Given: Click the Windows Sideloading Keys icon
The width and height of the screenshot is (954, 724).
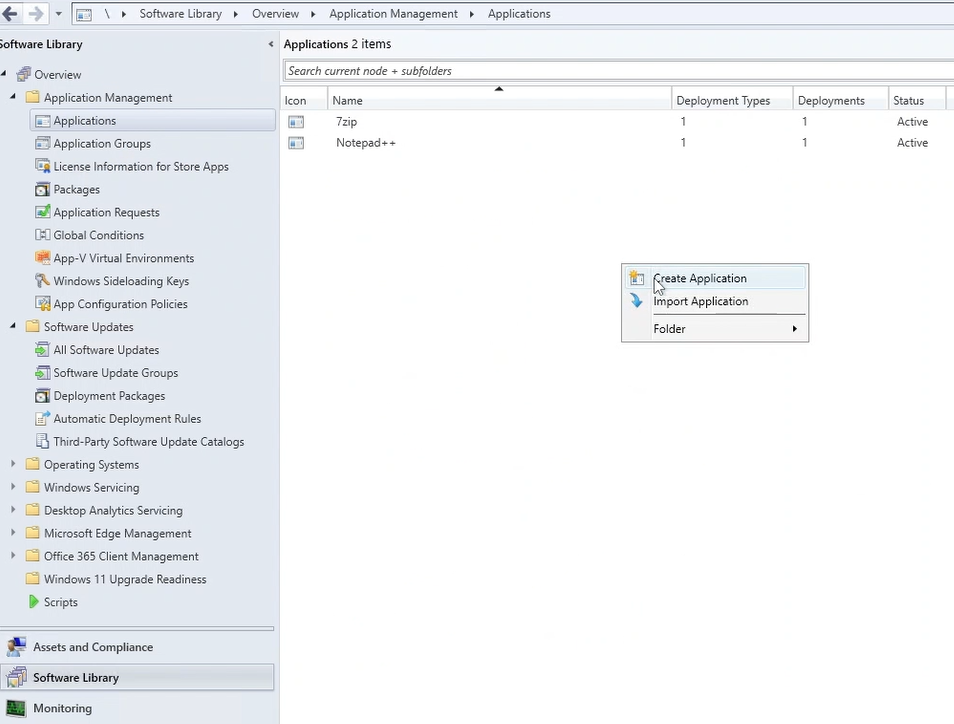Looking at the screenshot, I should click(42, 281).
